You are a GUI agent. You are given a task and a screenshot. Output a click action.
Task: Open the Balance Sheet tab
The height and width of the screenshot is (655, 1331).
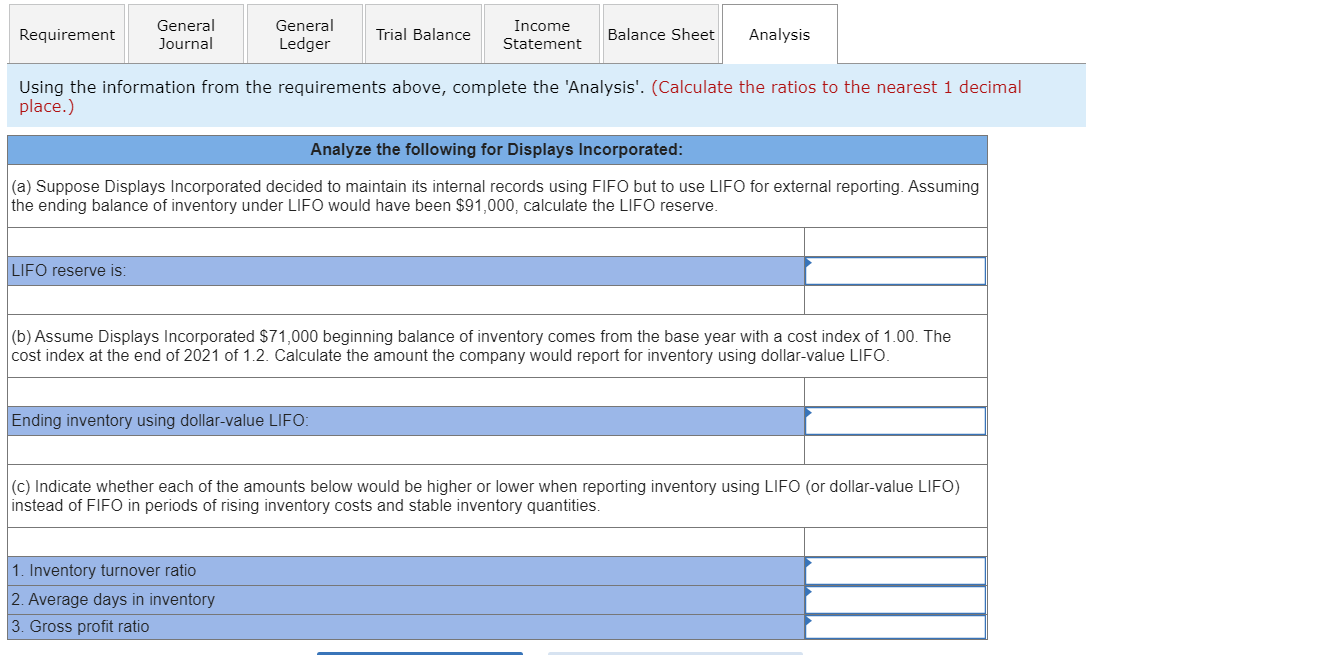pyautogui.click(x=661, y=34)
